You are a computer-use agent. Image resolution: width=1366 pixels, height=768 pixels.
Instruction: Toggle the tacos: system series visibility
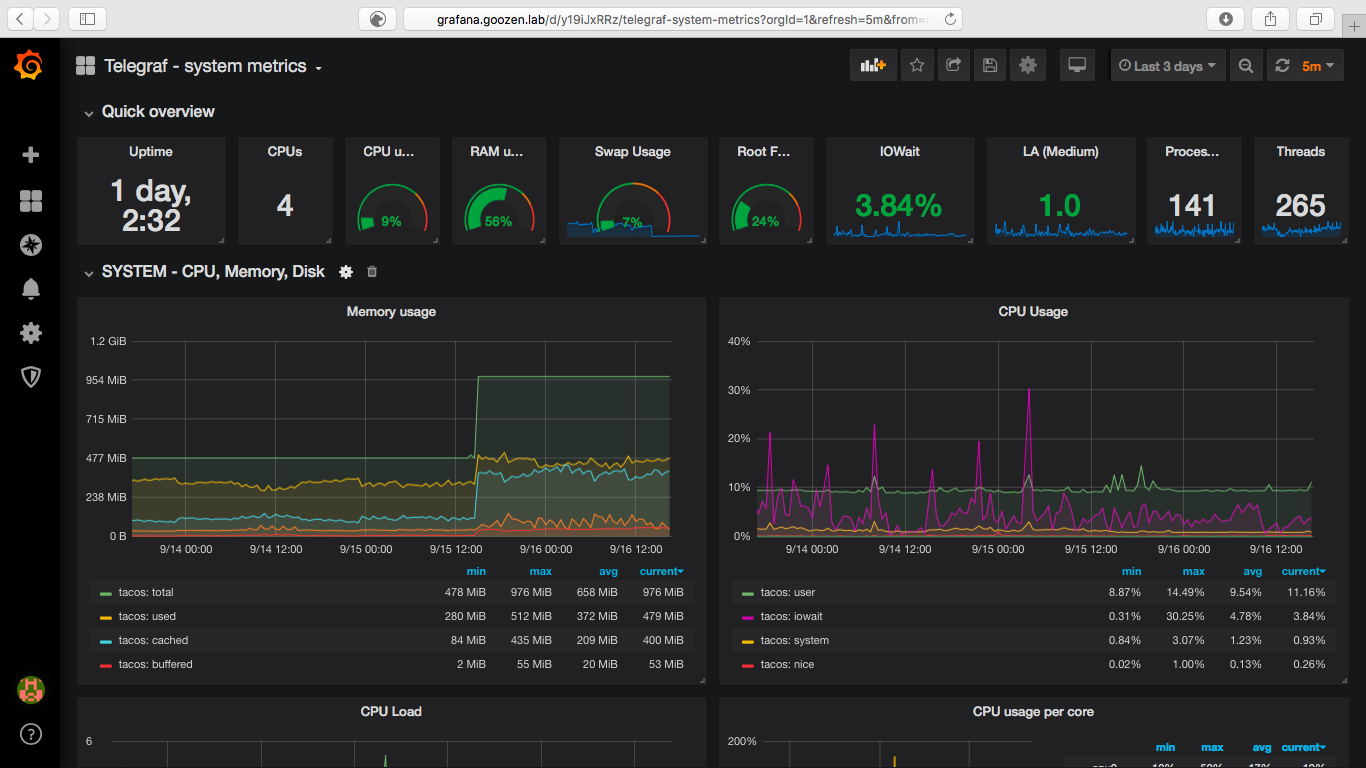click(794, 640)
